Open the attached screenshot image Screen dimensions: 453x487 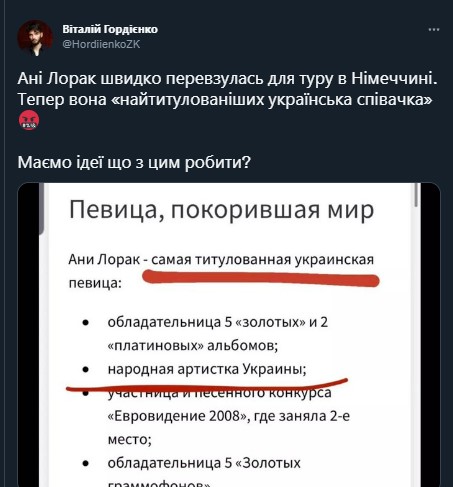point(229,335)
